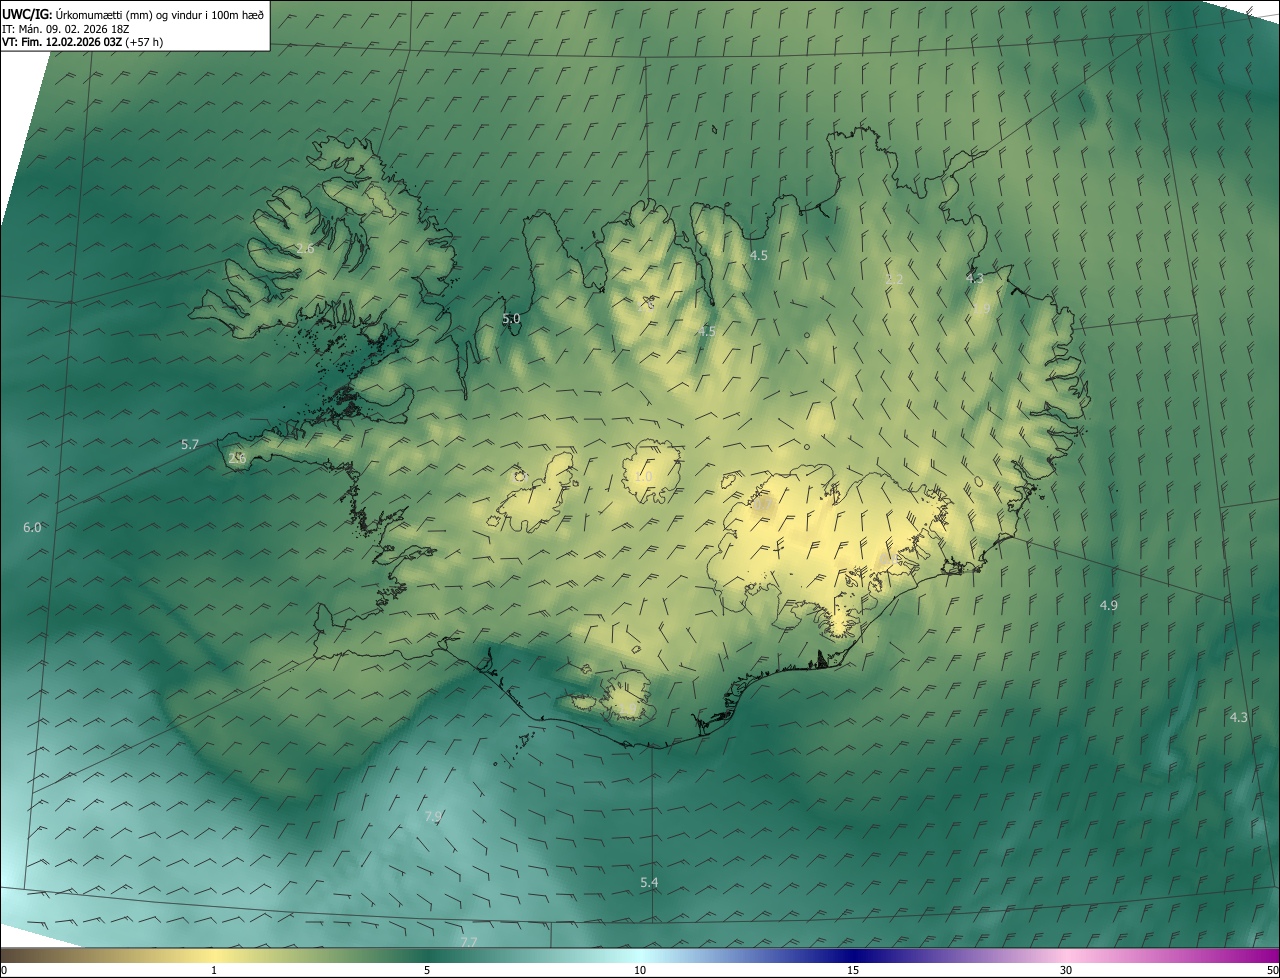Click the value label 5.0 on the map
The image size is (1280, 978).
click(511, 319)
